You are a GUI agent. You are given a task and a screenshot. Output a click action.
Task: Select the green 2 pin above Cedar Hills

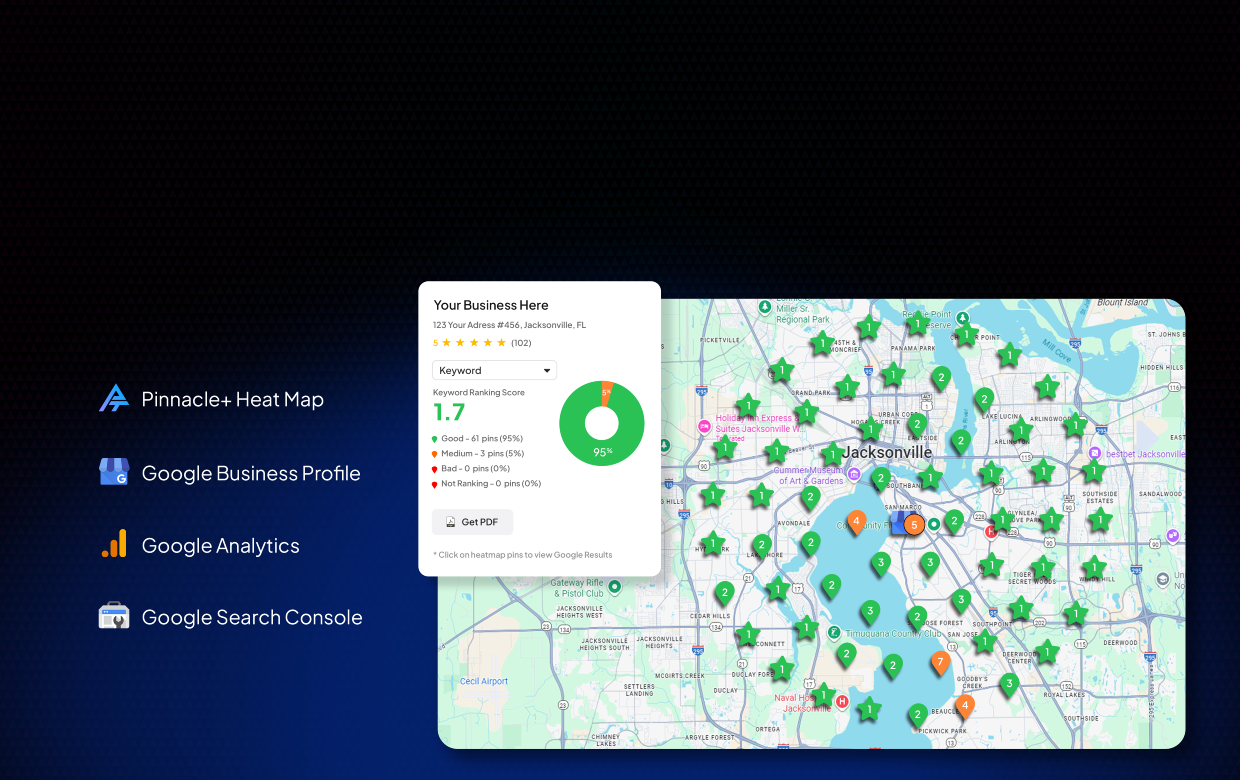(724, 592)
